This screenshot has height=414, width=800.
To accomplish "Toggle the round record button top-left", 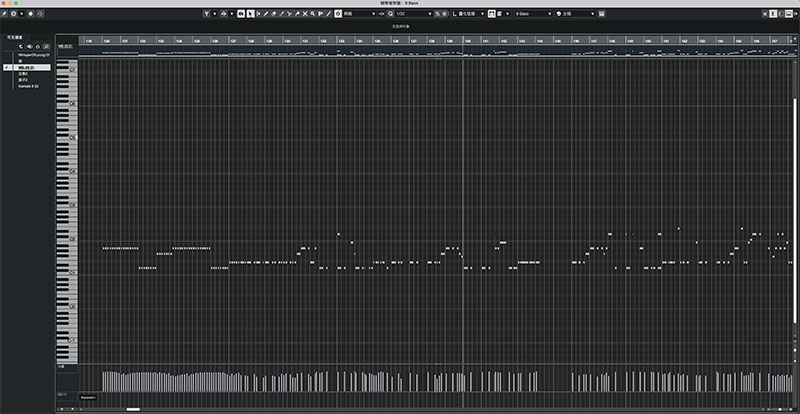I will coord(31,14).
